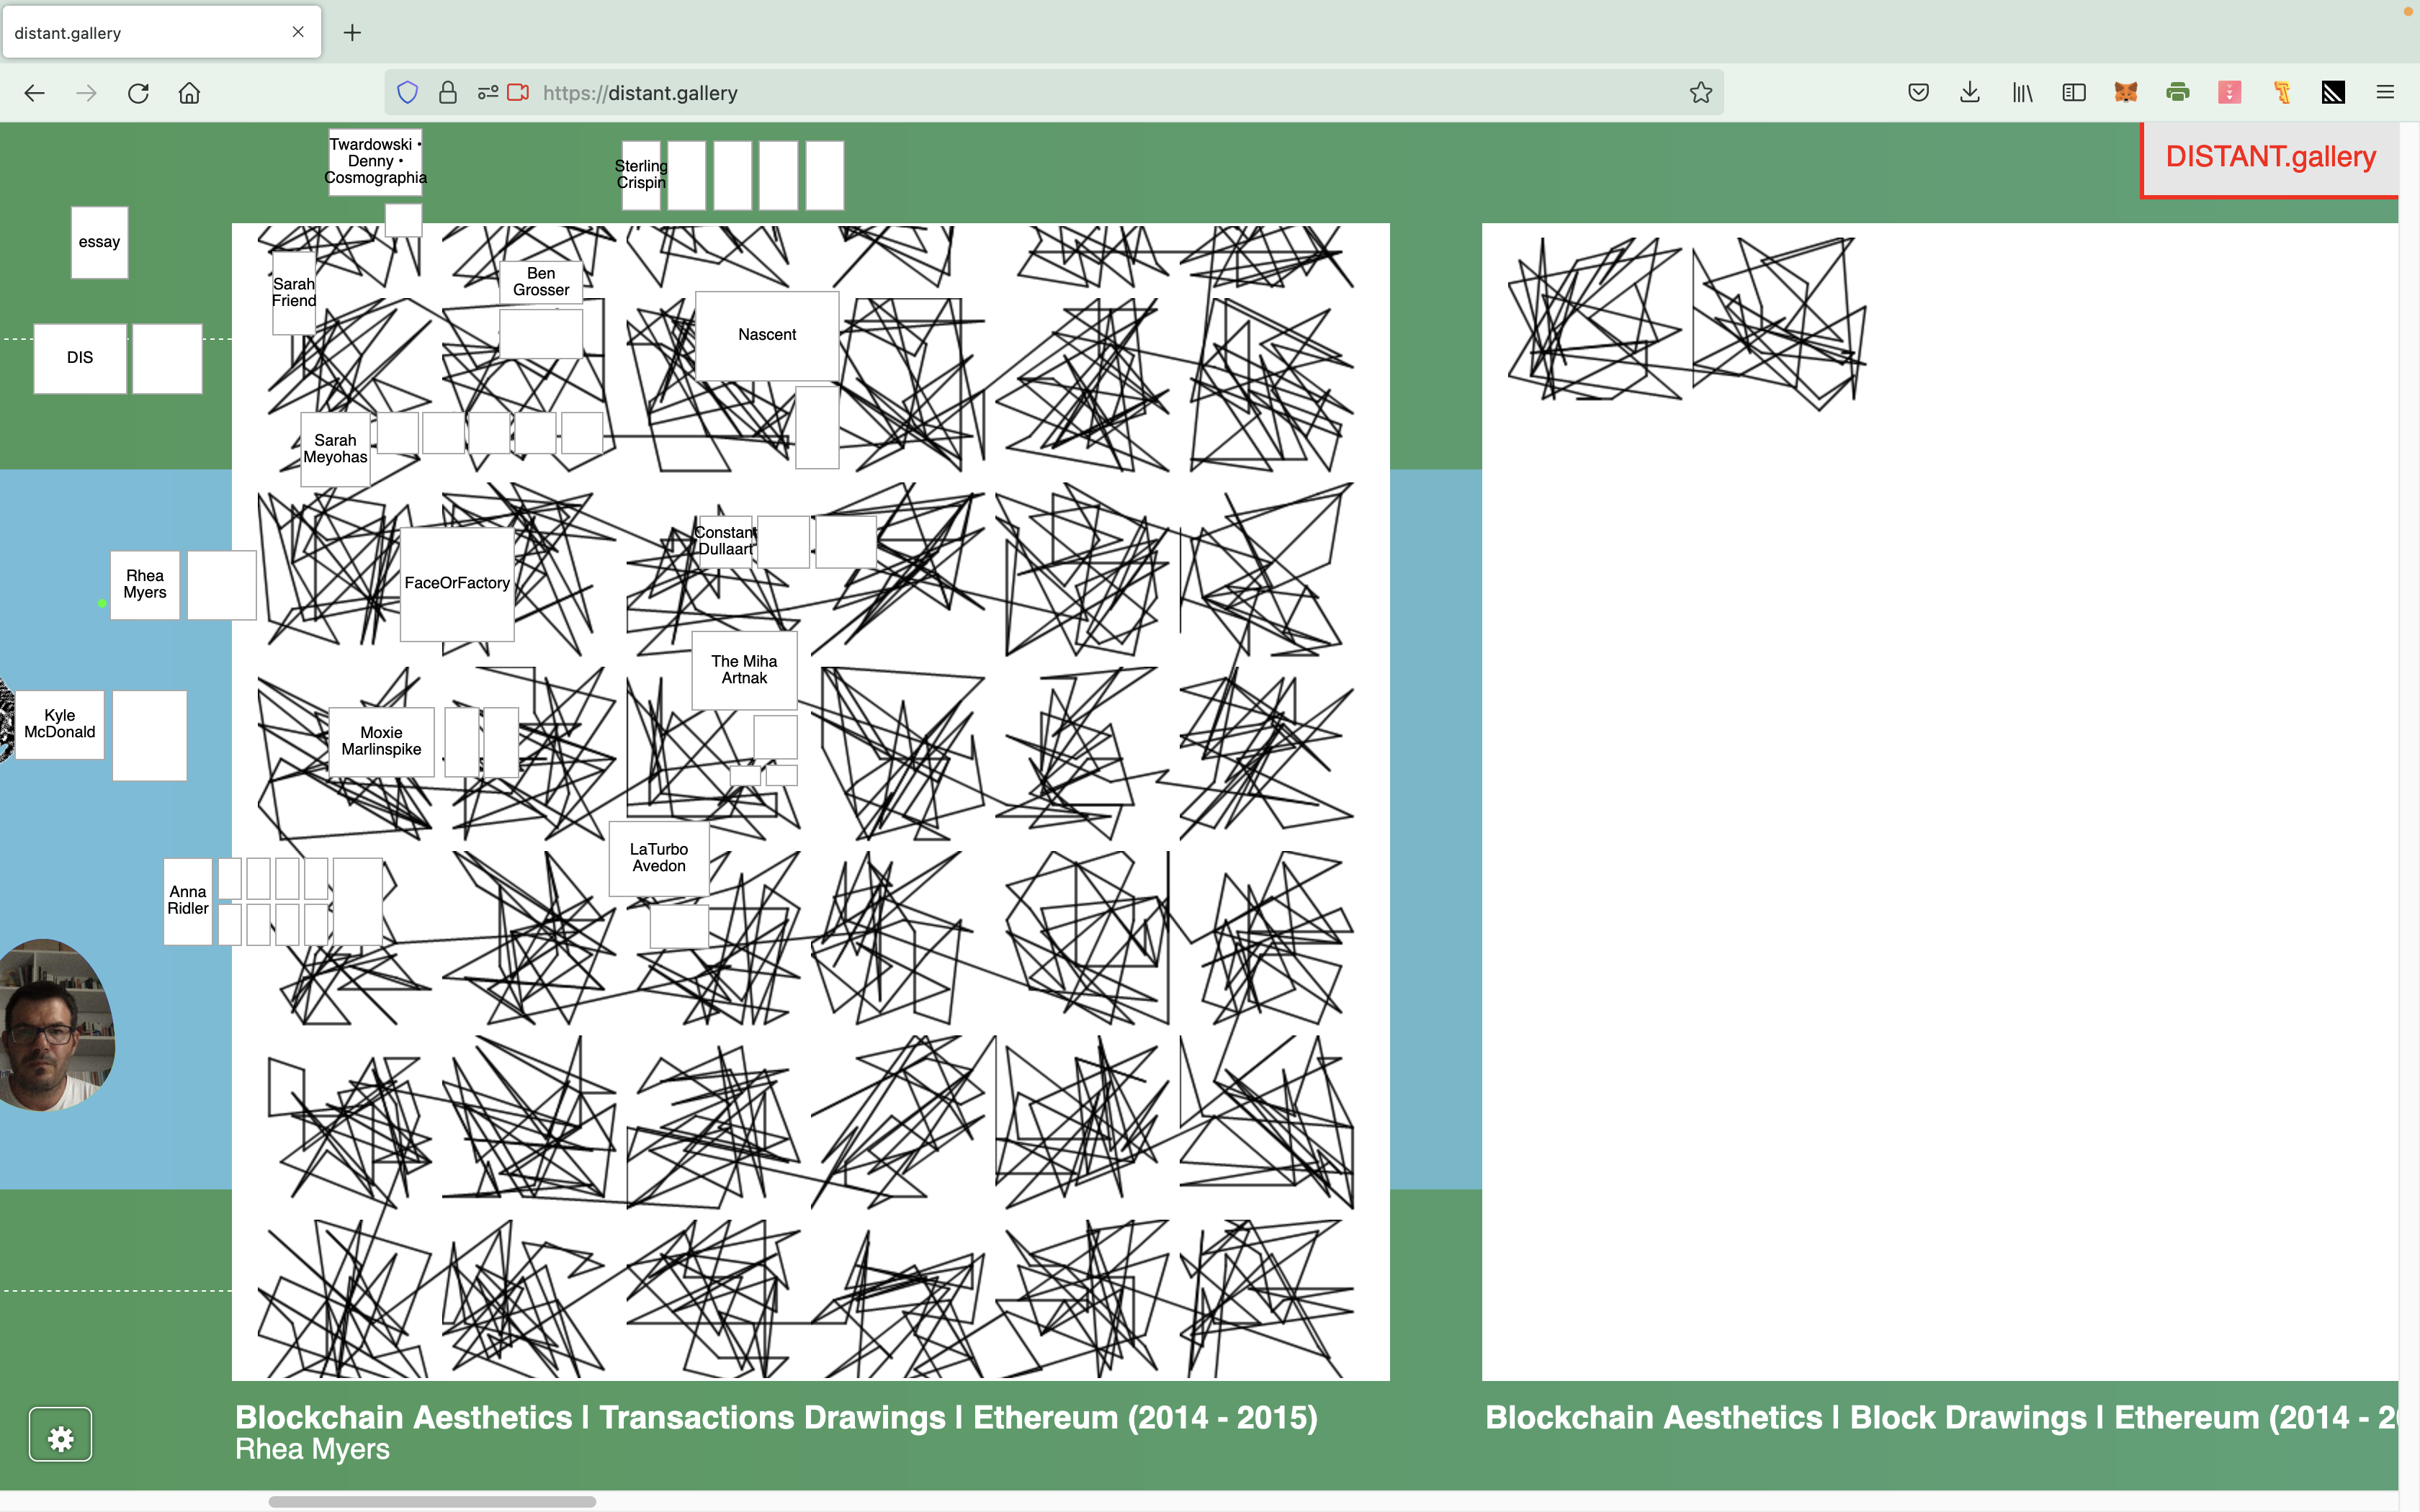Click the blank card beside DIS
The width and height of the screenshot is (2420, 1512).
(x=167, y=358)
